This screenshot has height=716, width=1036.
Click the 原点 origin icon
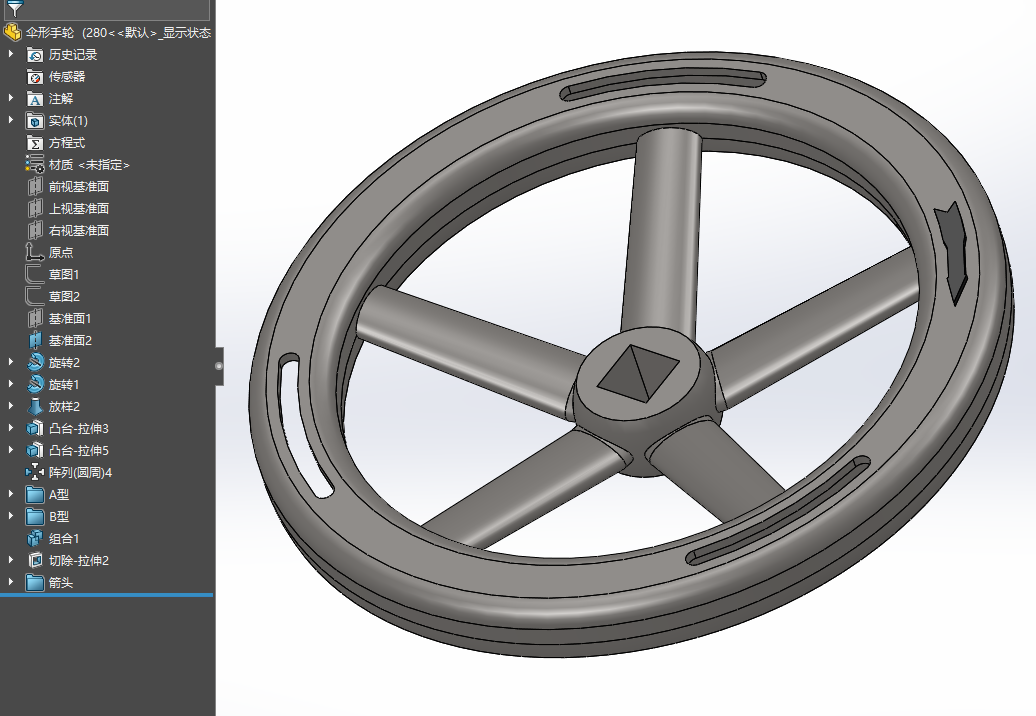[34, 252]
